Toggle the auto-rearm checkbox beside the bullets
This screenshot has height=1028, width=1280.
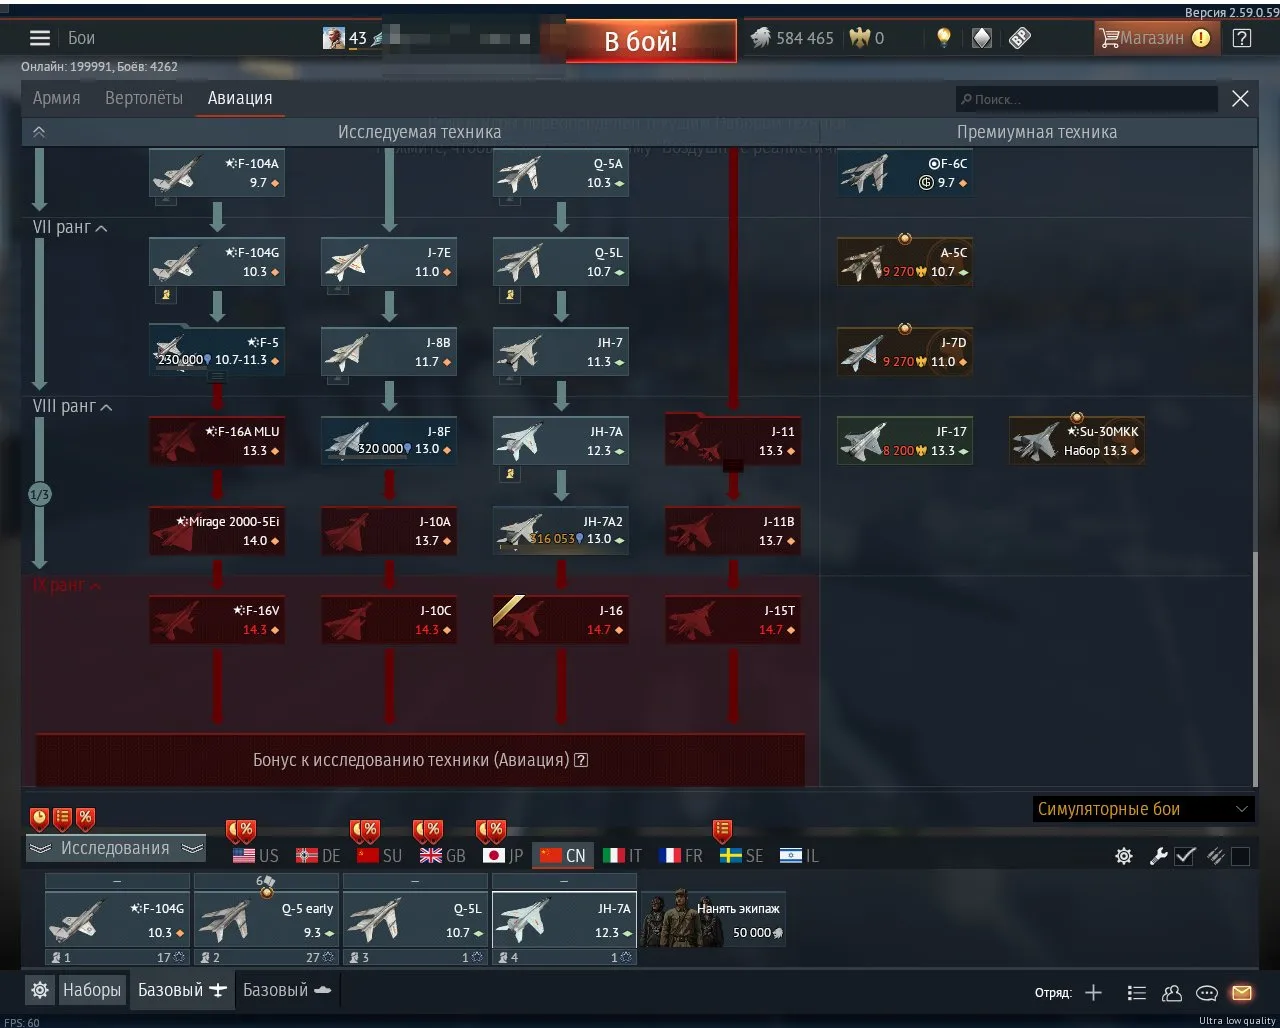pyautogui.click(x=1240, y=857)
